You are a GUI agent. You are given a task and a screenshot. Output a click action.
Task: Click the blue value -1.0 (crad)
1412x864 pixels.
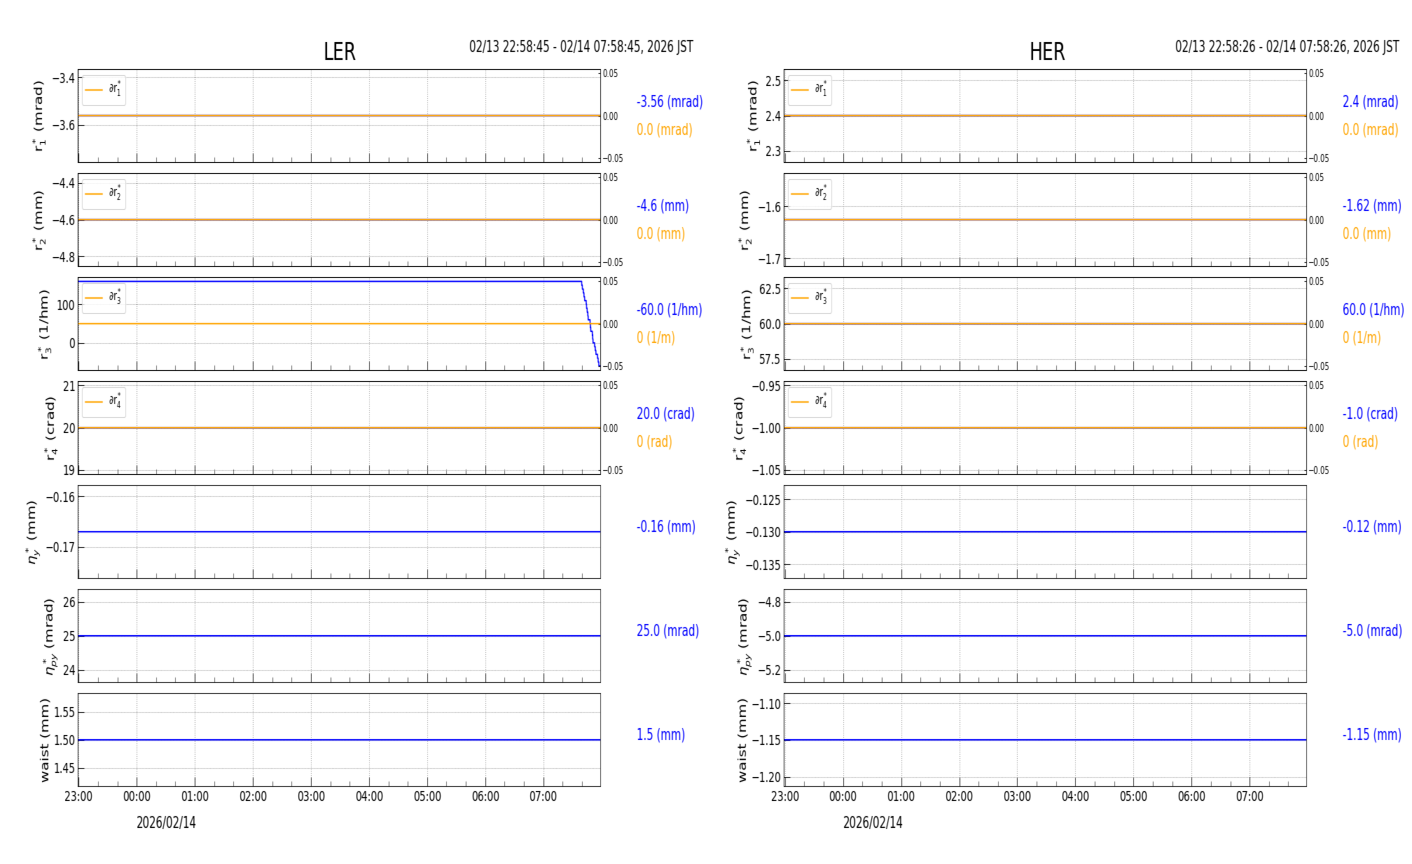pyautogui.click(x=1370, y=414)
